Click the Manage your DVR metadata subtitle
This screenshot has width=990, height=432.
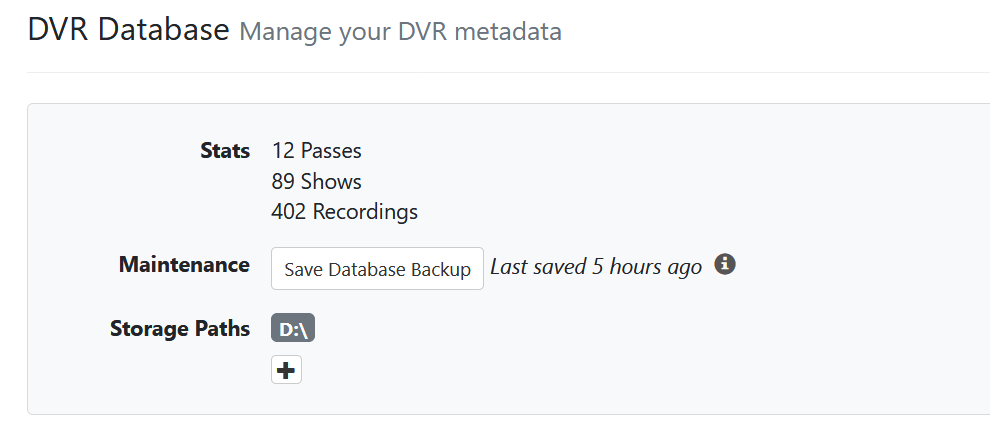pyautogui.click(x=400, y=32)
